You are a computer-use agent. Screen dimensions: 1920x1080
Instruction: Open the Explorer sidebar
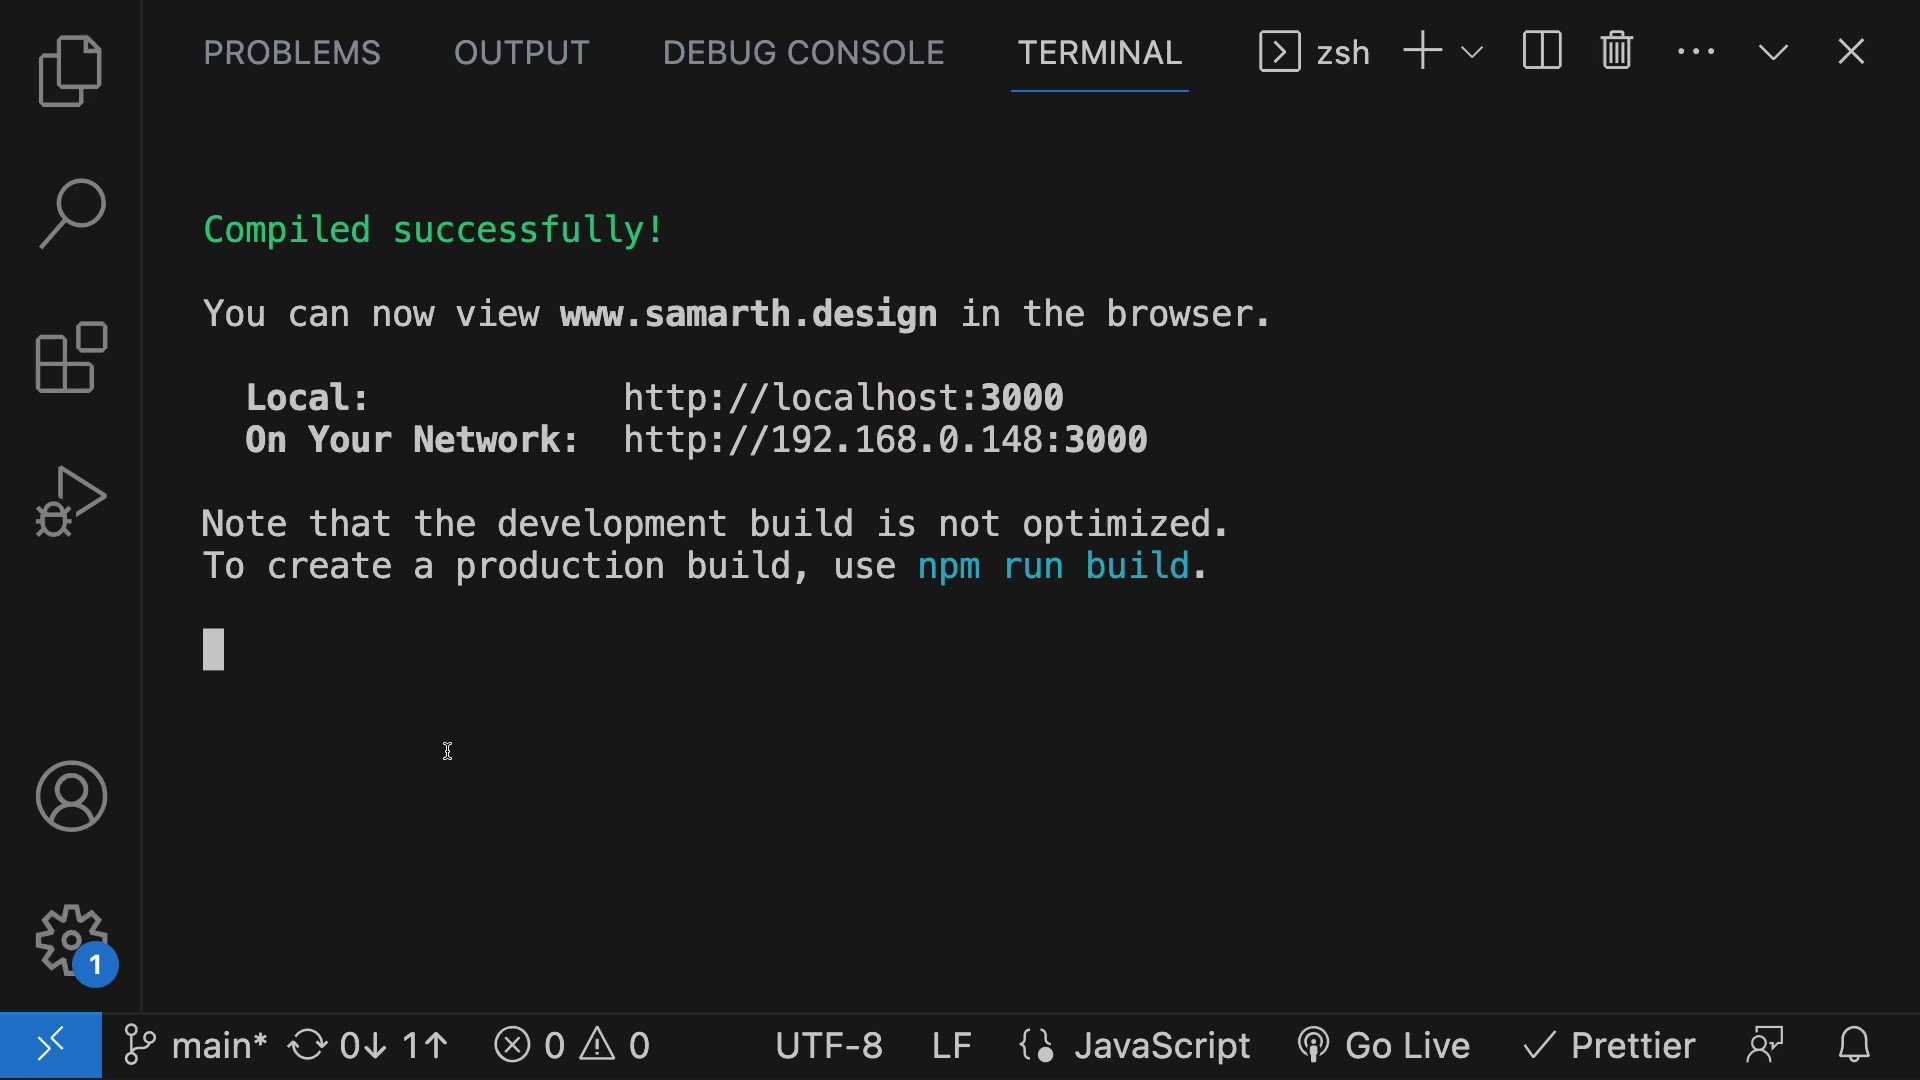click(70, 70)
